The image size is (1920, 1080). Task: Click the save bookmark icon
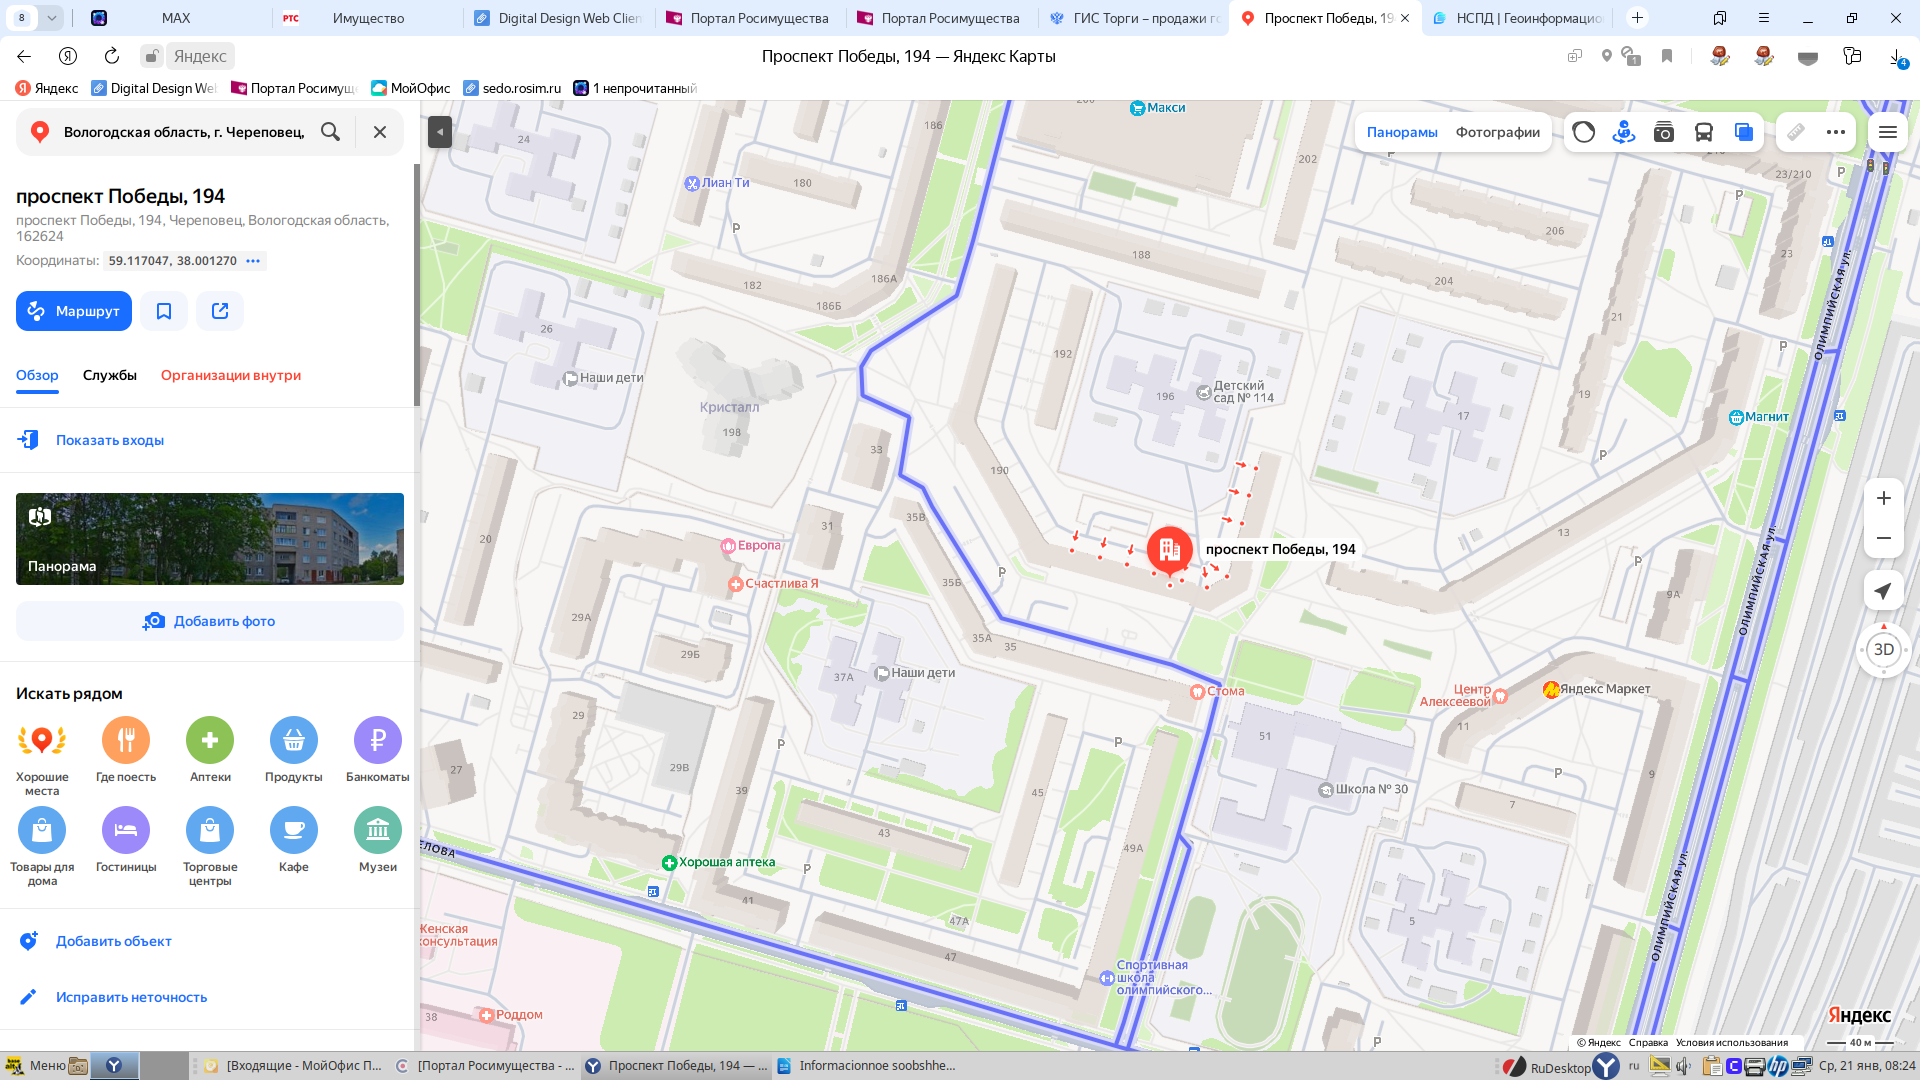click(164, 311)
